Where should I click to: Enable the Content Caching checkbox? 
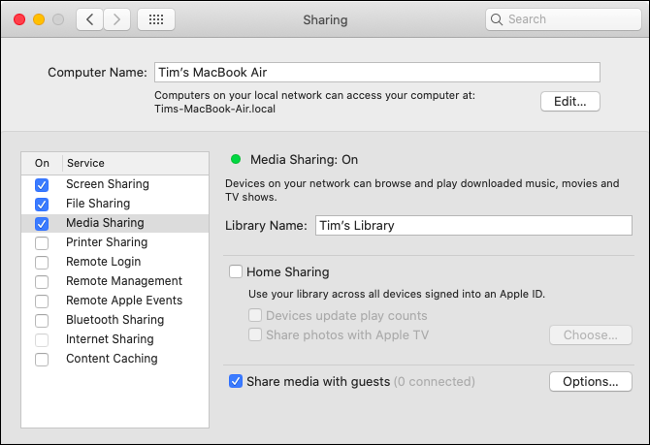42,359
